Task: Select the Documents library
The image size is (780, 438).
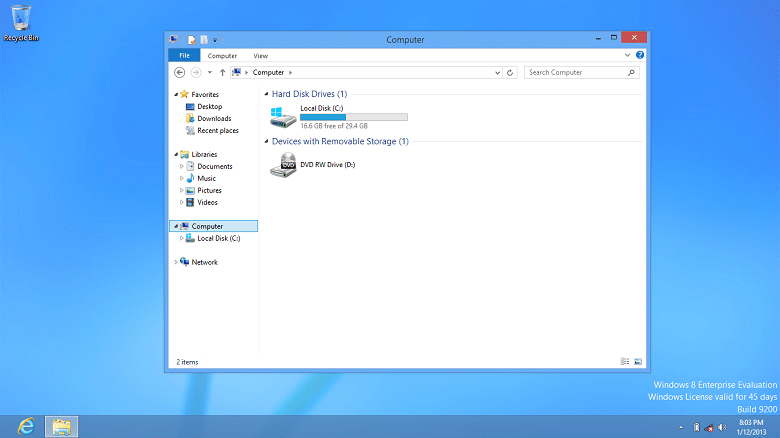Action: click(x=214, y=166)
